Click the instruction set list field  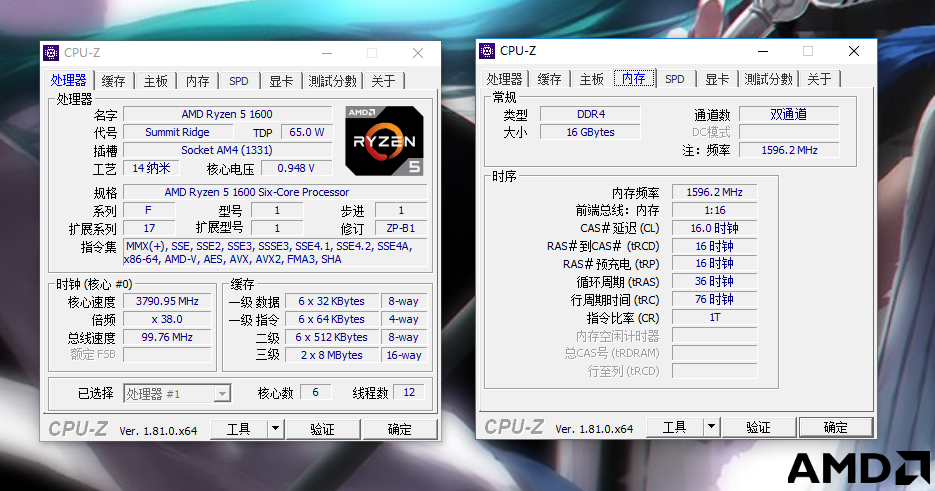click(x=275, y=252)
